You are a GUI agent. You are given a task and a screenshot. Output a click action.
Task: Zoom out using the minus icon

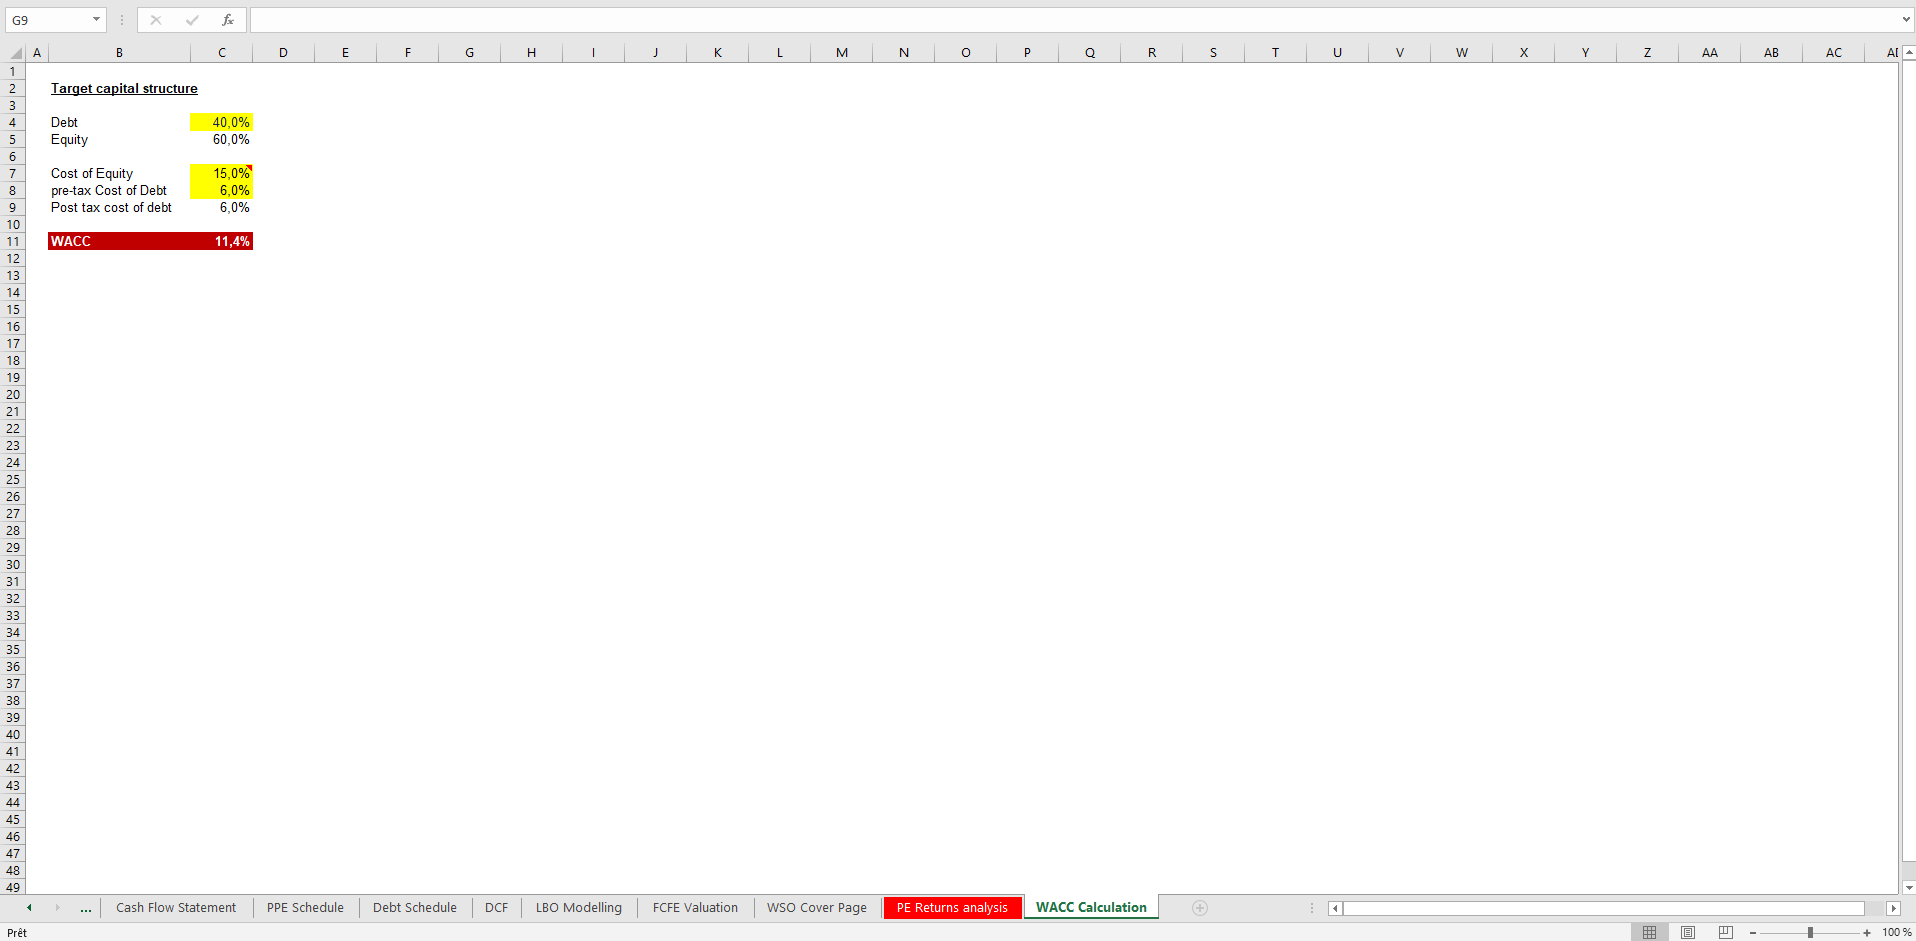(x=1753, y=932)
